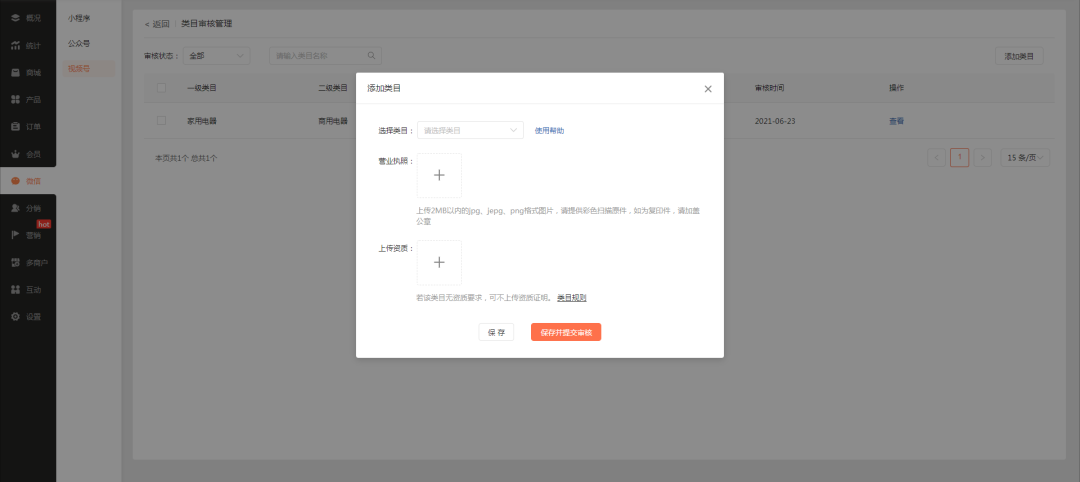Click the 保存并提交审核 button
The image size is (1080, 482).
point(565,332)
